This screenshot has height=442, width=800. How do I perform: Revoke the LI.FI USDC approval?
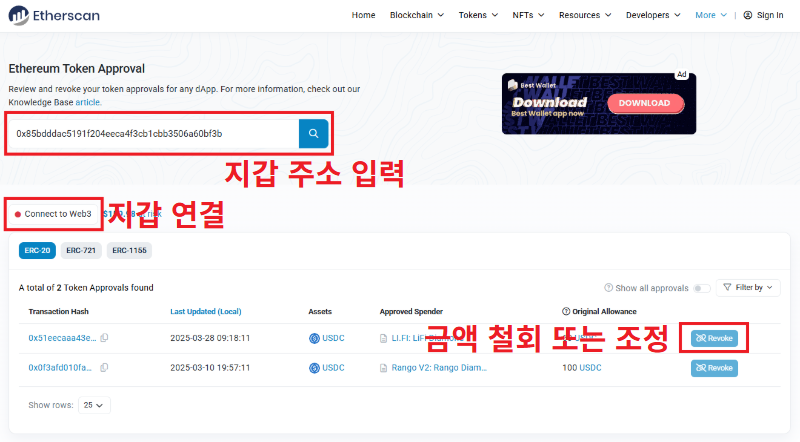tap(714, 338)
